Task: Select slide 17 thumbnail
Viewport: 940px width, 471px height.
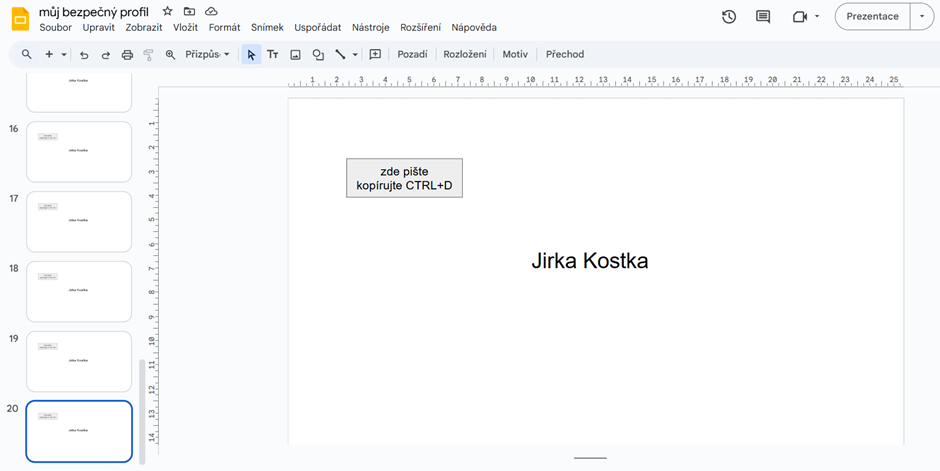Action: point(79,221)
